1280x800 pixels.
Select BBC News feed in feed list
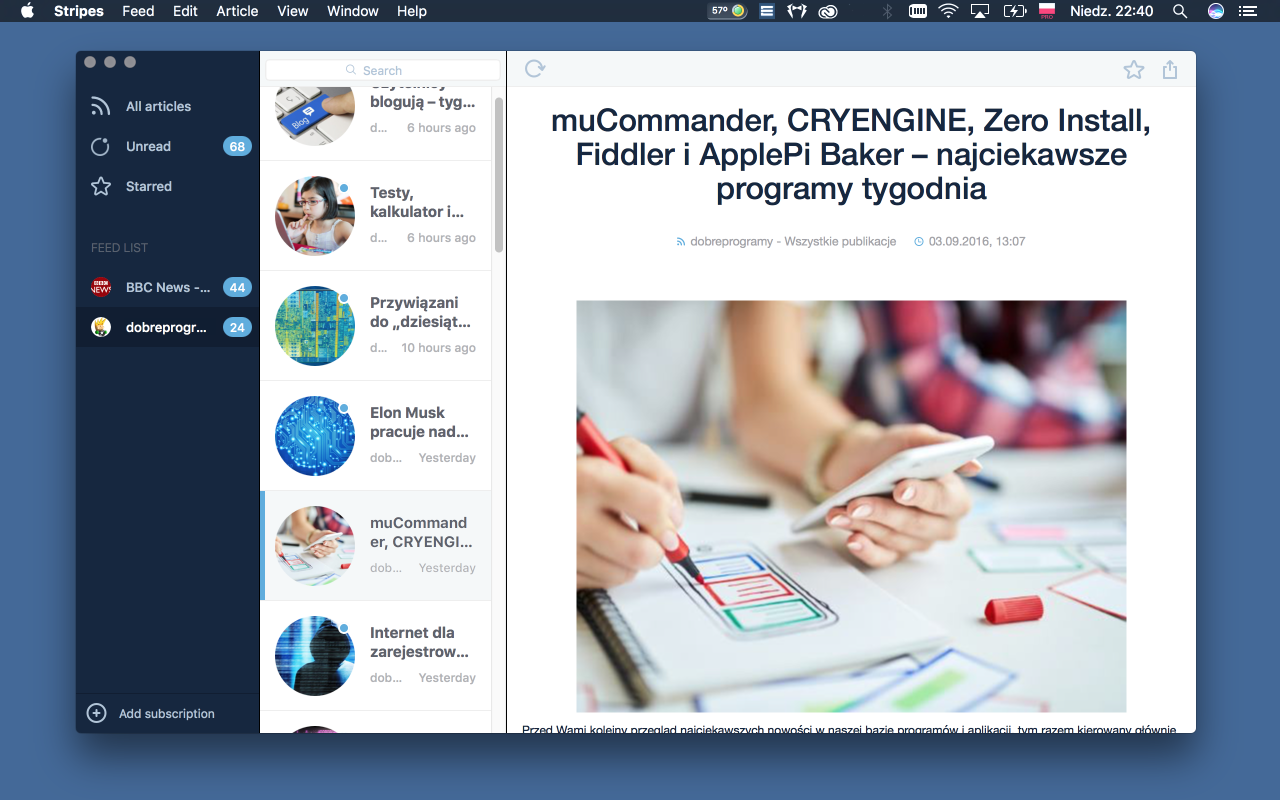pos(167,287)
